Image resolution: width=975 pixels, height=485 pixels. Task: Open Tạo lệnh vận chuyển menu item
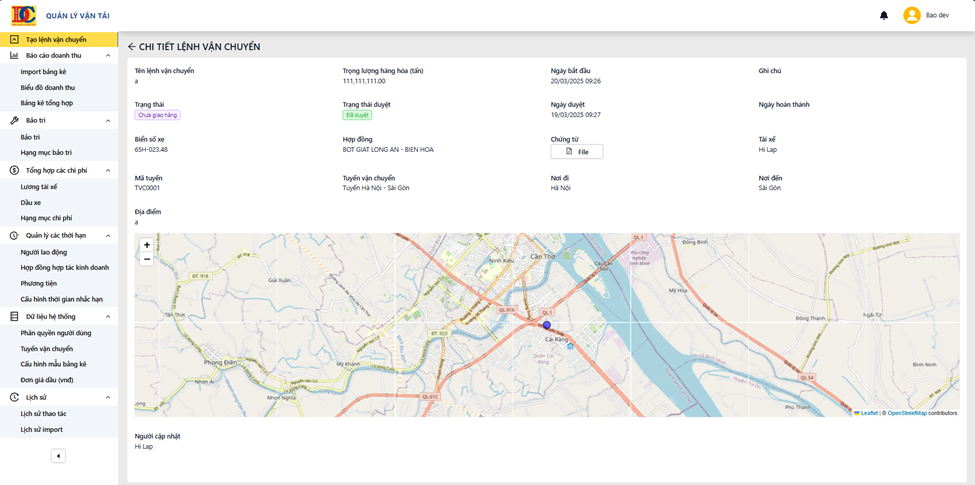point(59,40)
